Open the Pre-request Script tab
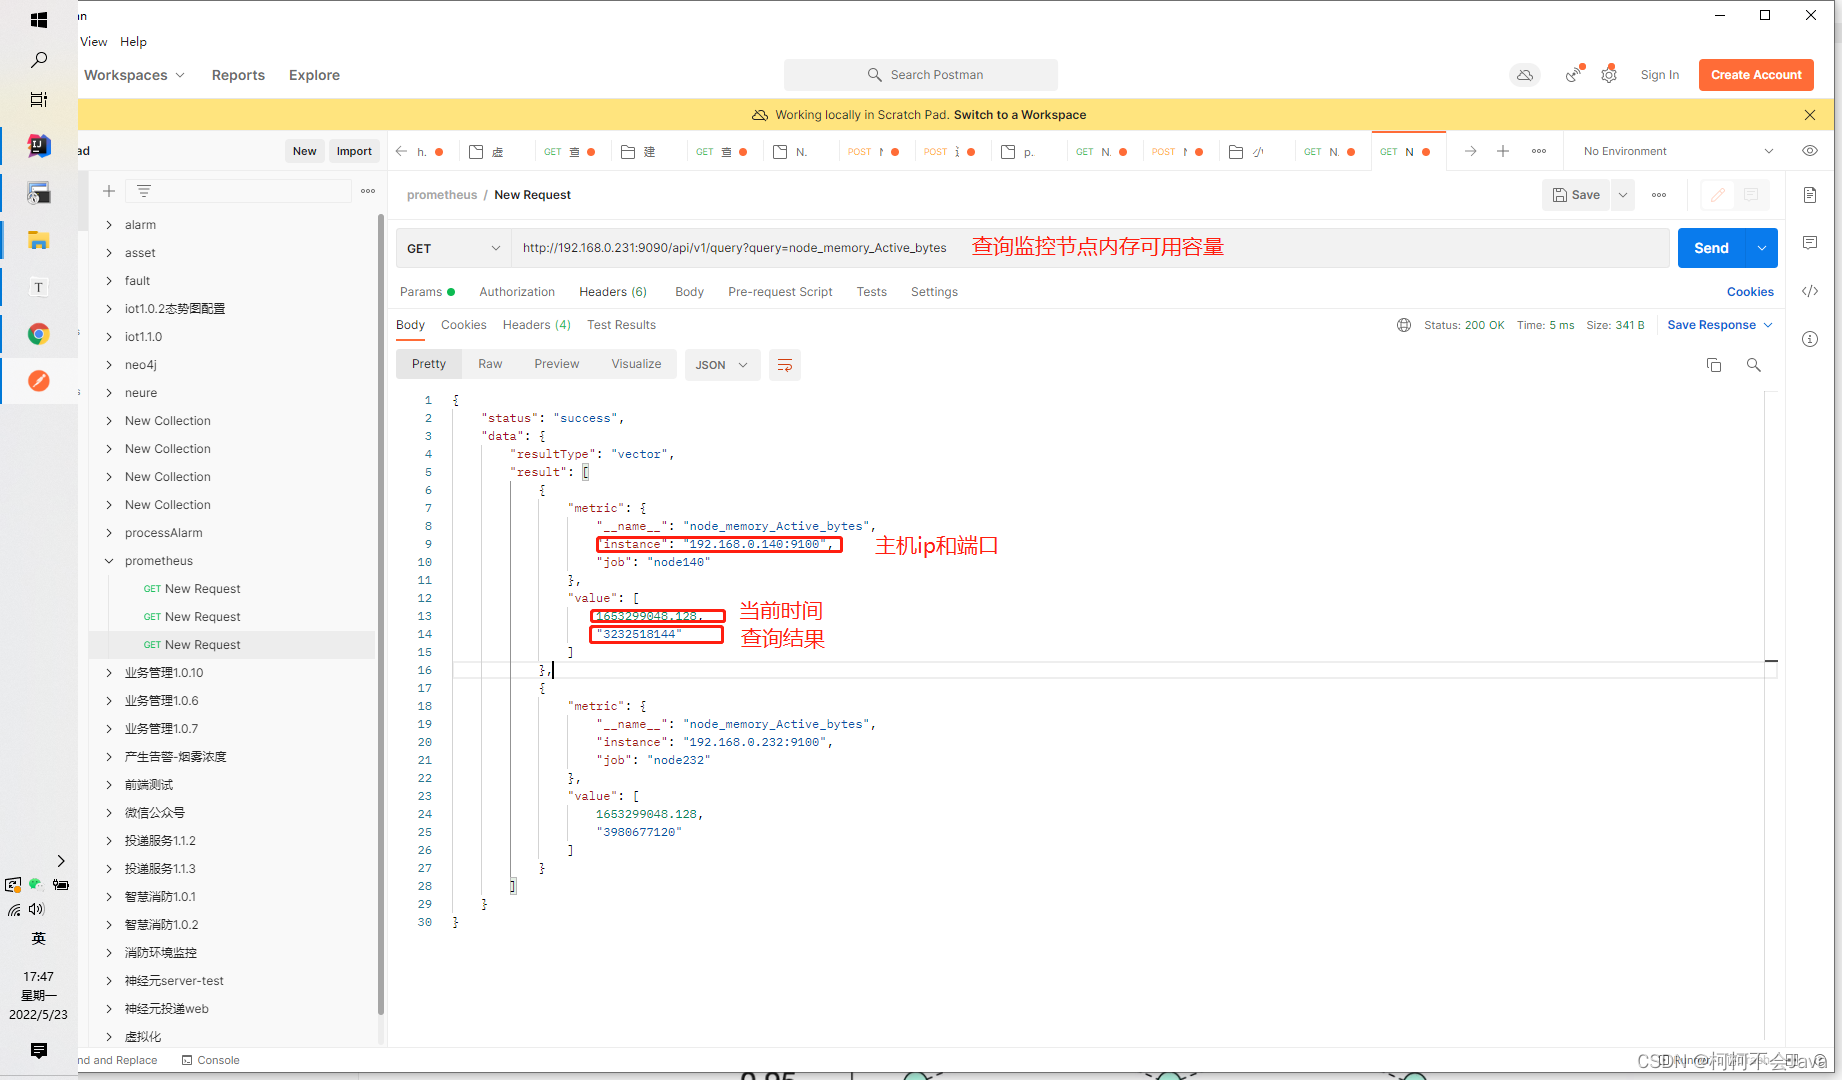Viewport: 1842px width, 1080px height. 780,292
